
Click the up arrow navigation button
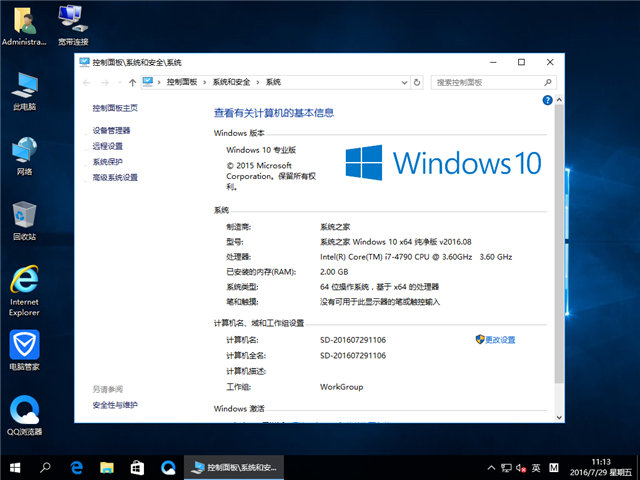[131, 81]
